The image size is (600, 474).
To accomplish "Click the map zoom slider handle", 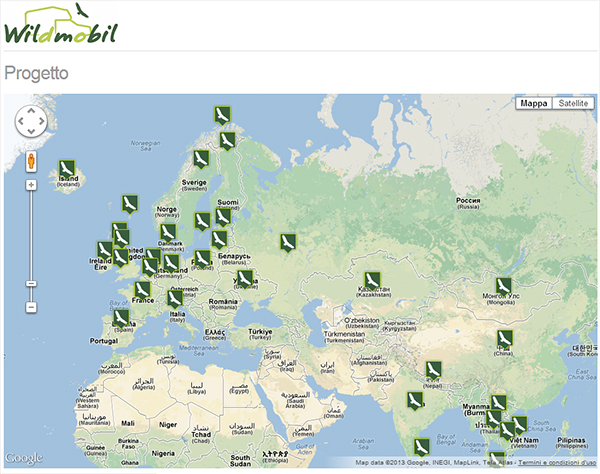I will (31, 285).
